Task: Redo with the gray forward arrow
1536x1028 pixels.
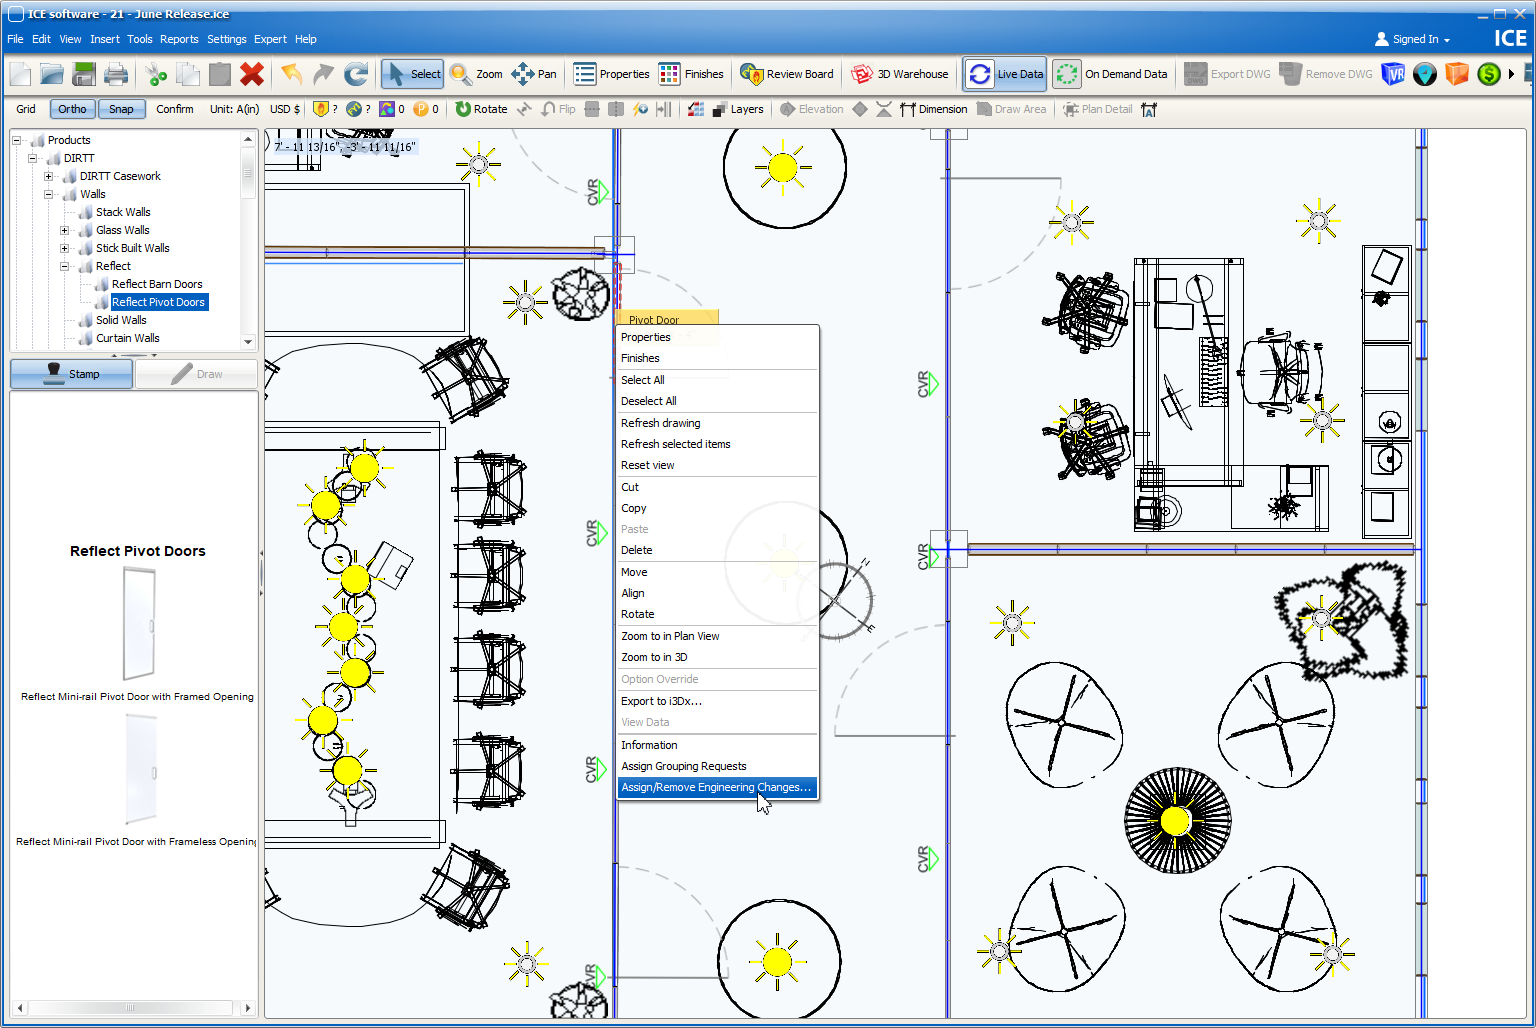Action: click(323, 74)
